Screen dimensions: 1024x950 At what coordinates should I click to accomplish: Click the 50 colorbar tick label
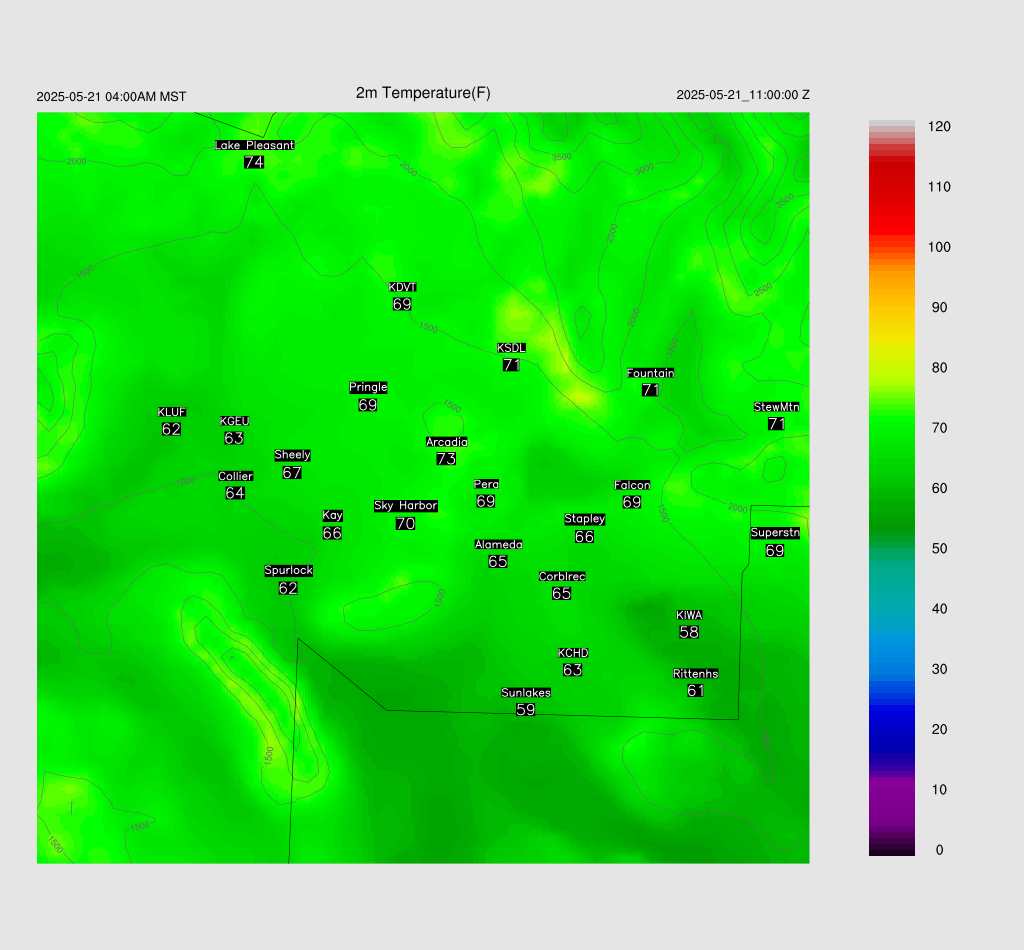pos(939,548)
